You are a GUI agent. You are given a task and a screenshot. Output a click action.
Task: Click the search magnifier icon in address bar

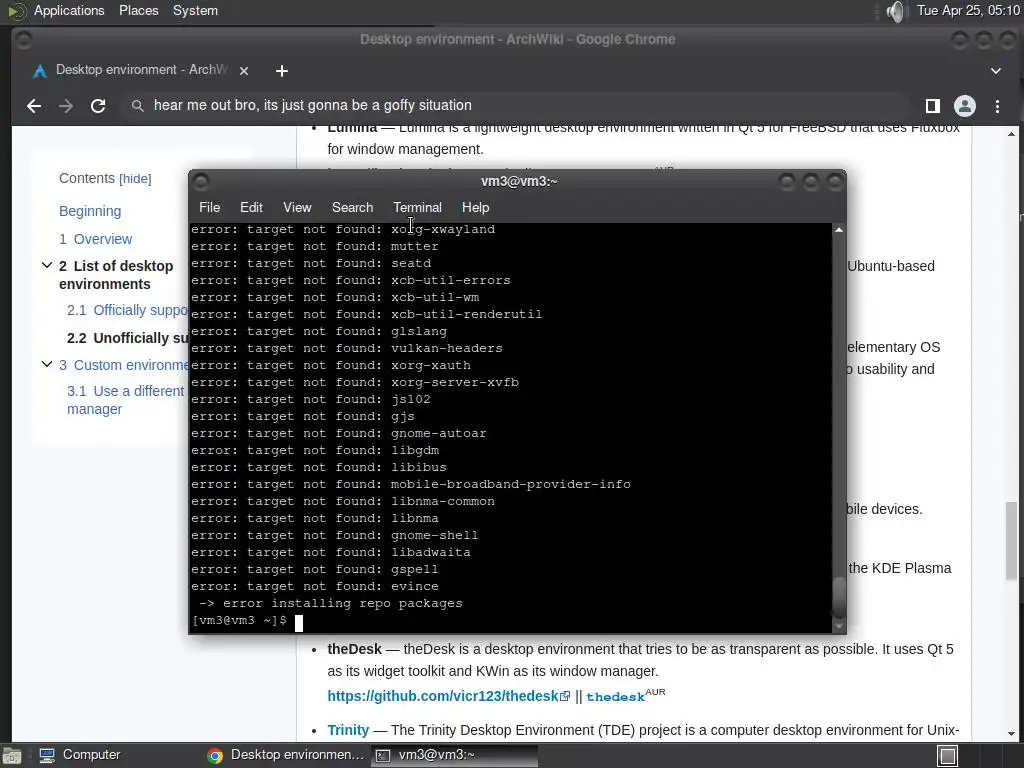pyautogui.click(x=137, y=106)
